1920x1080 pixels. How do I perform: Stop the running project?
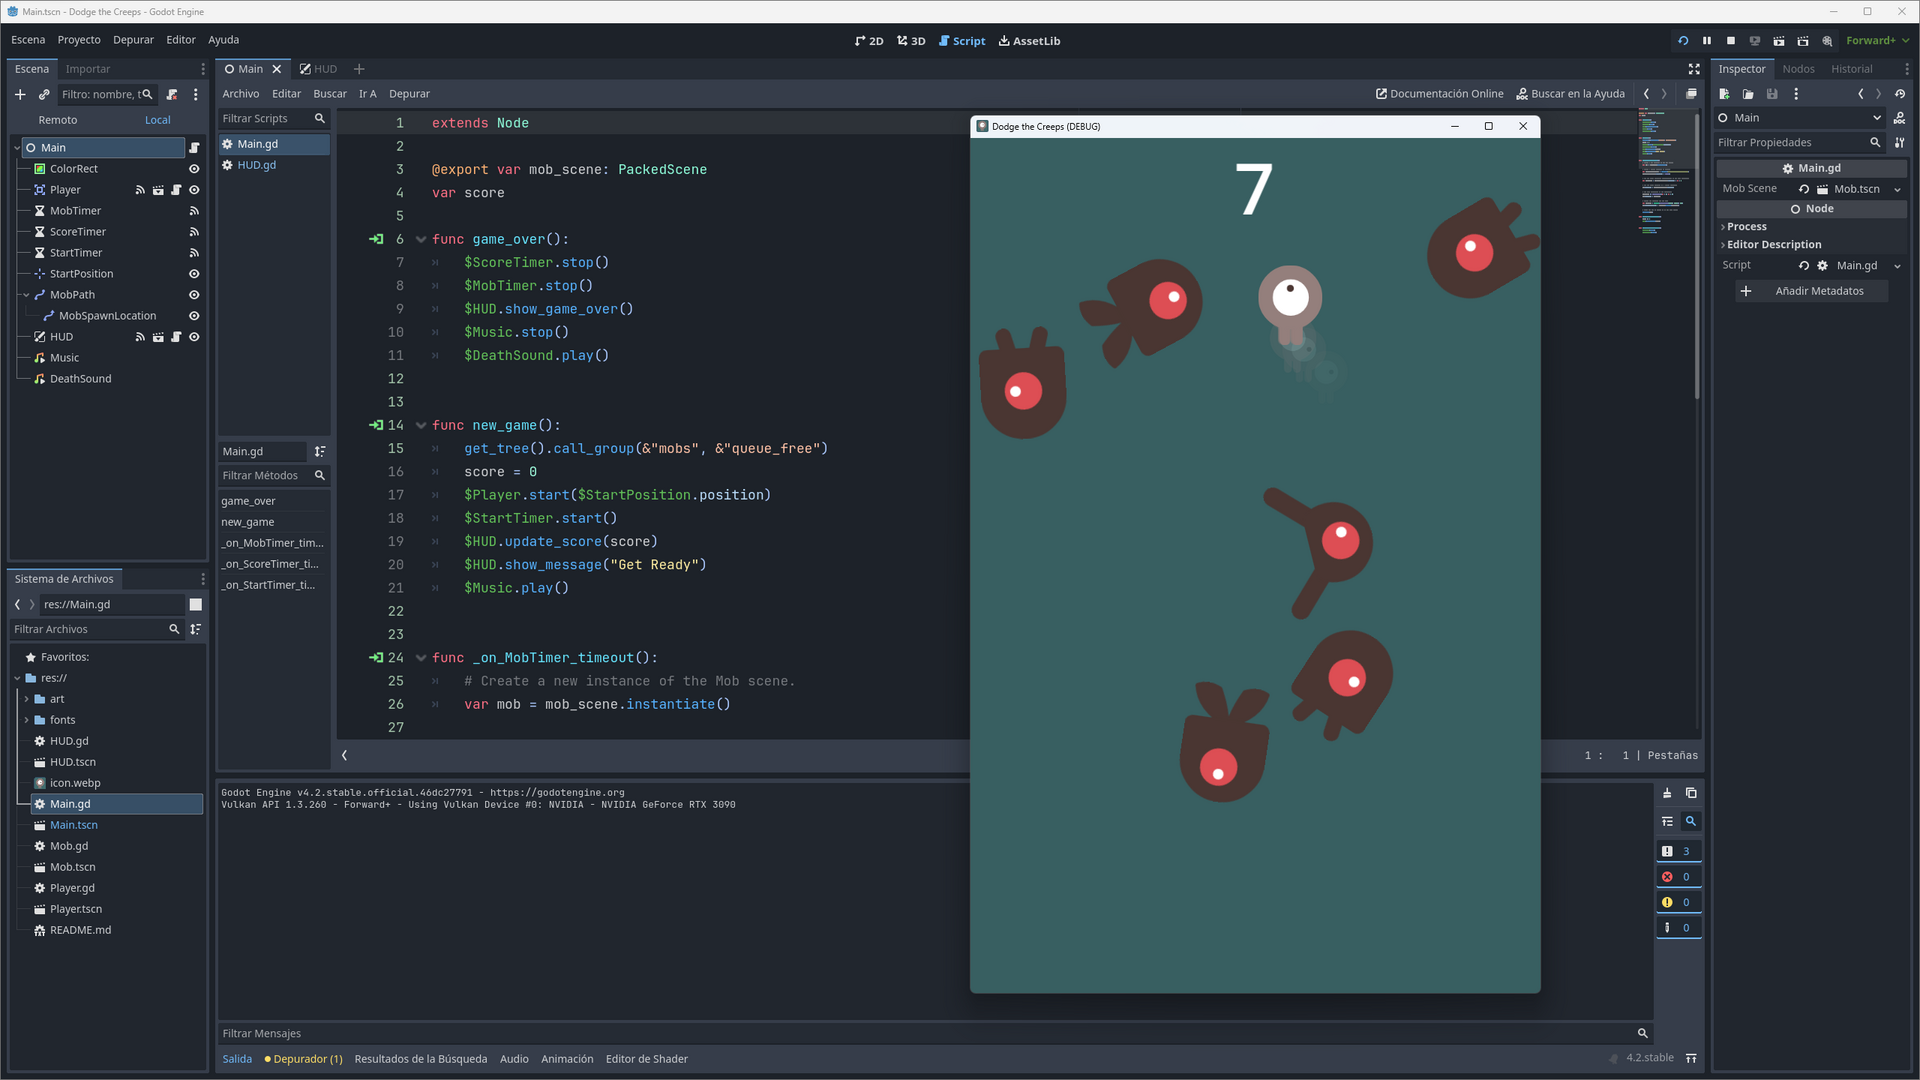[x=1731, y=41]
